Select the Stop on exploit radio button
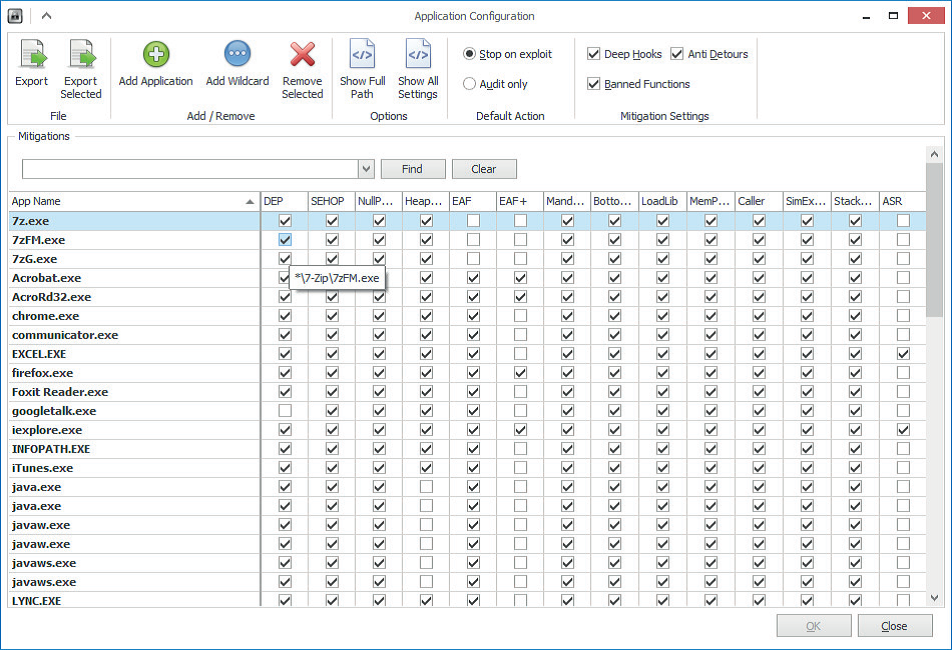 (469, 54)
